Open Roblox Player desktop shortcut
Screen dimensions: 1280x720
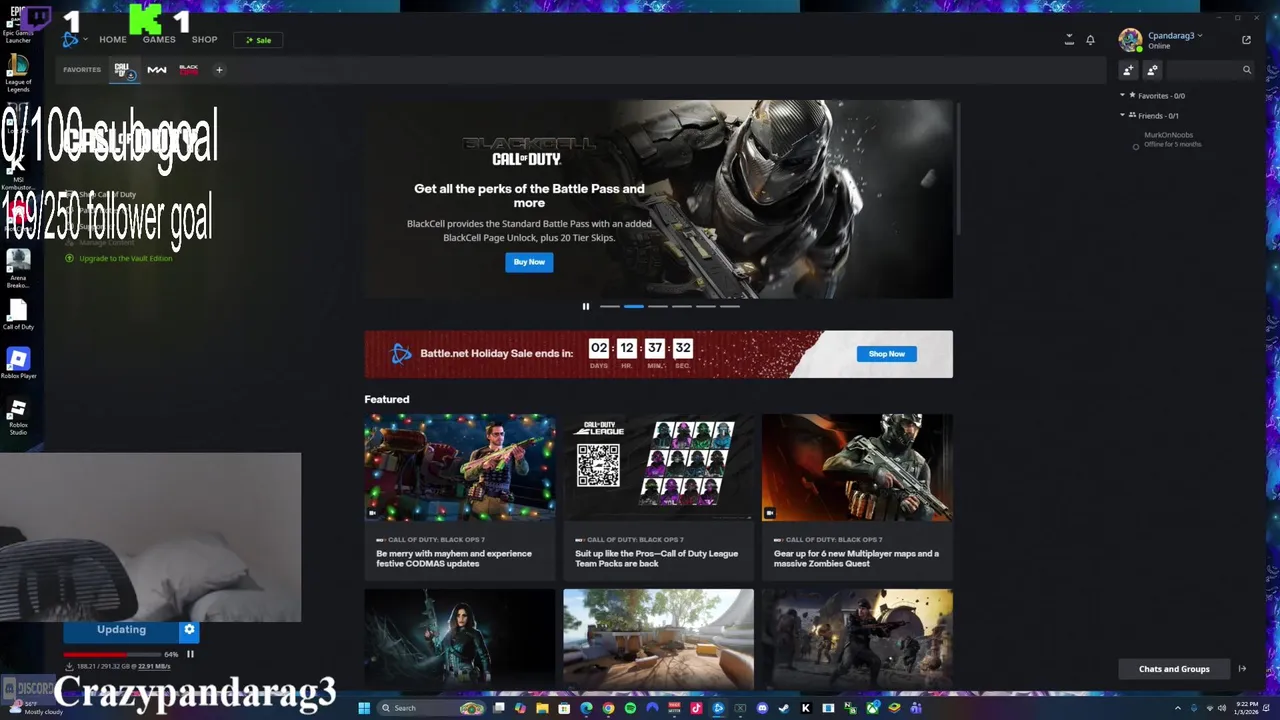coord(18,364)
